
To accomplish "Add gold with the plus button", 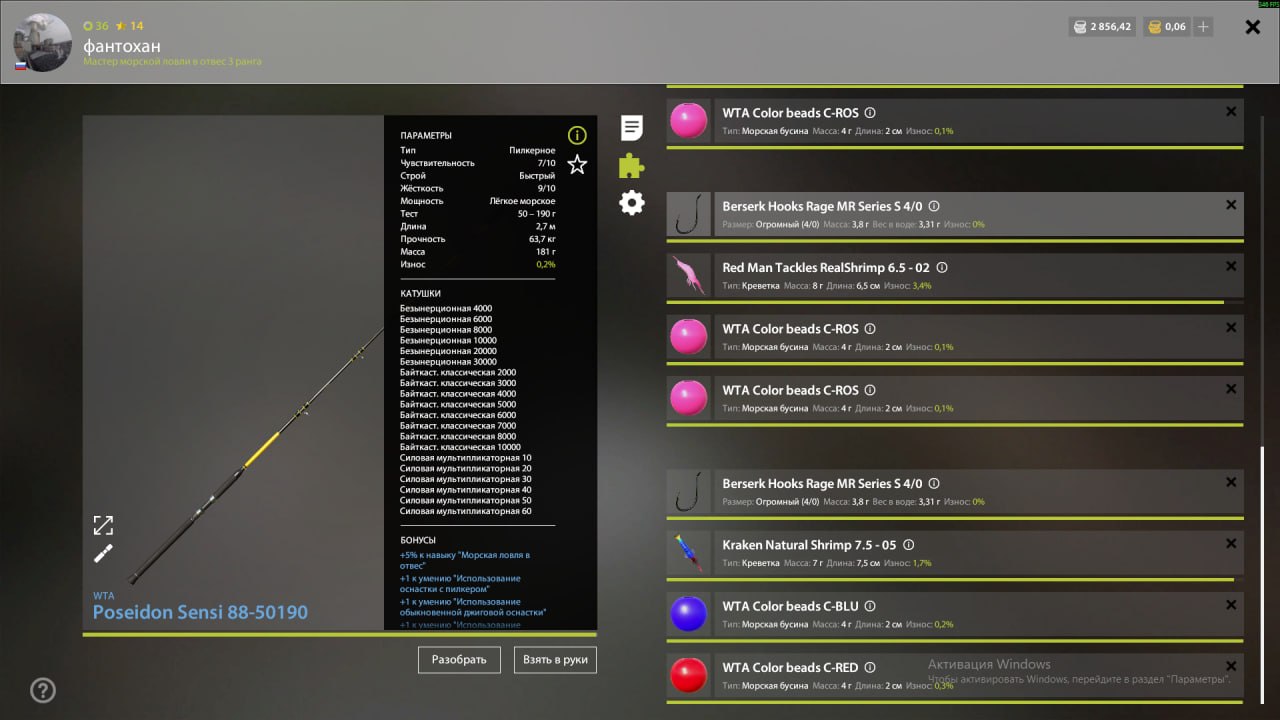I will pos(1203,27).
